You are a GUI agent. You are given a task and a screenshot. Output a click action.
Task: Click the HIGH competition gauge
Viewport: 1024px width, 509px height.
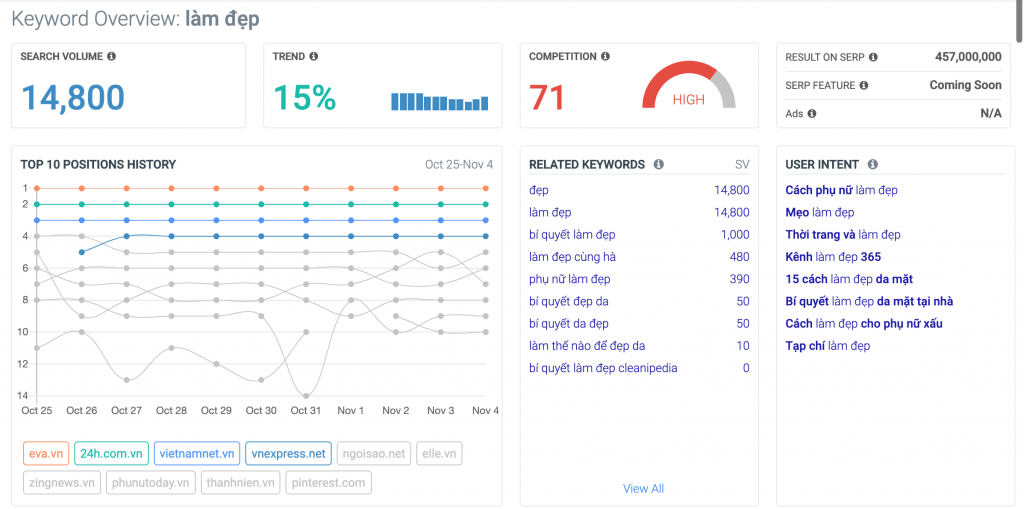[x=688, y=91]
